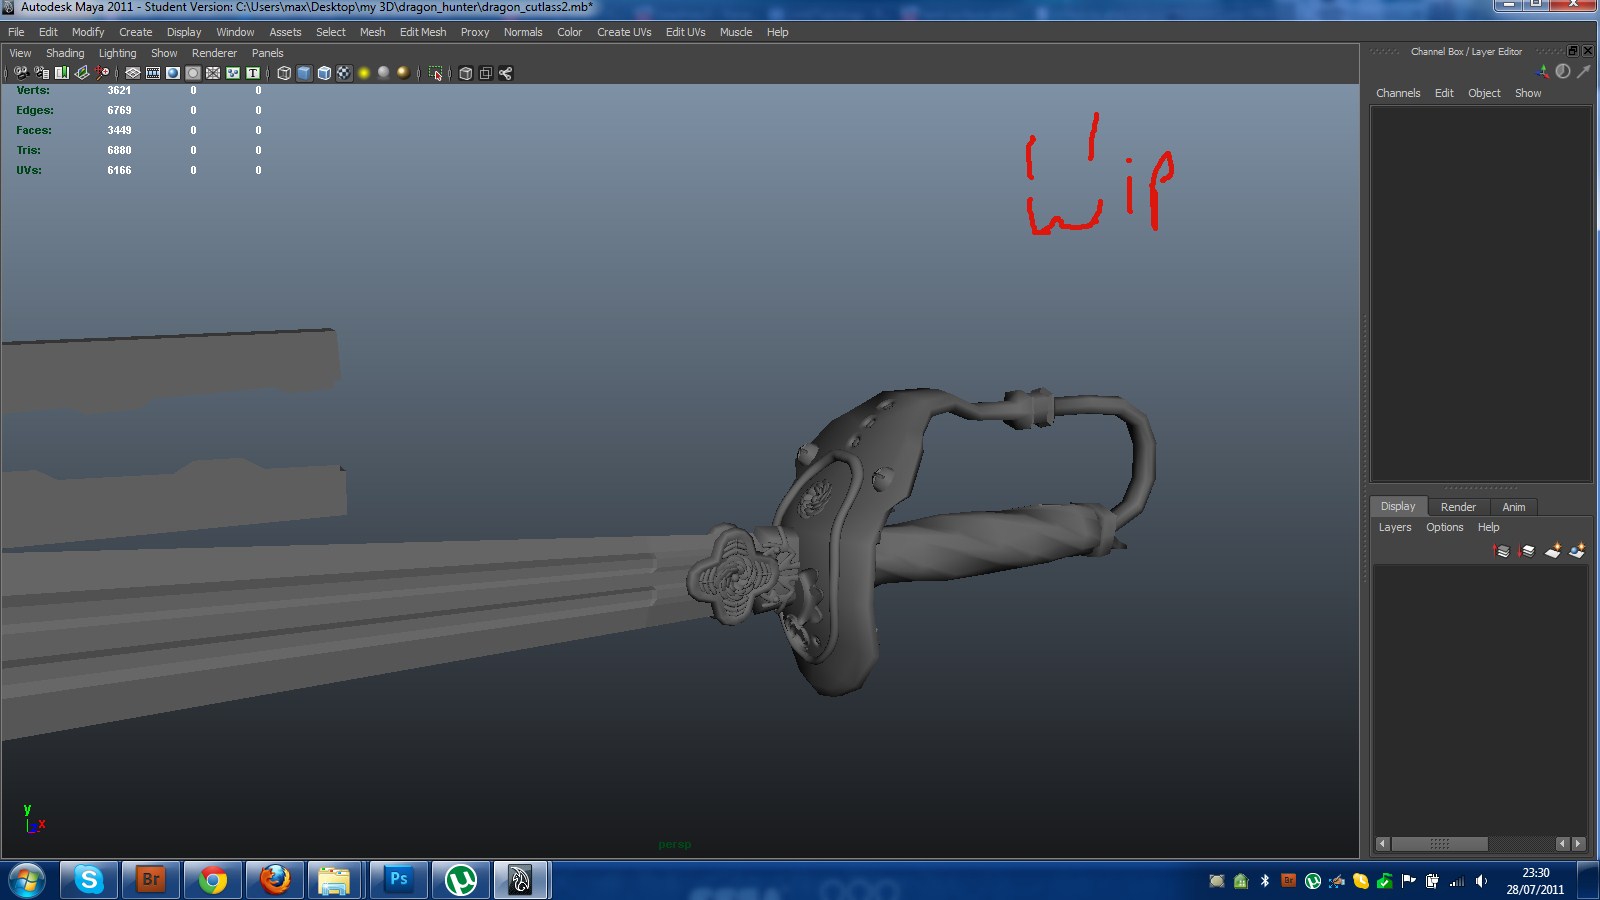
Task: Toggle 2D Pan/Zoom icon
Action: point(102,73)
